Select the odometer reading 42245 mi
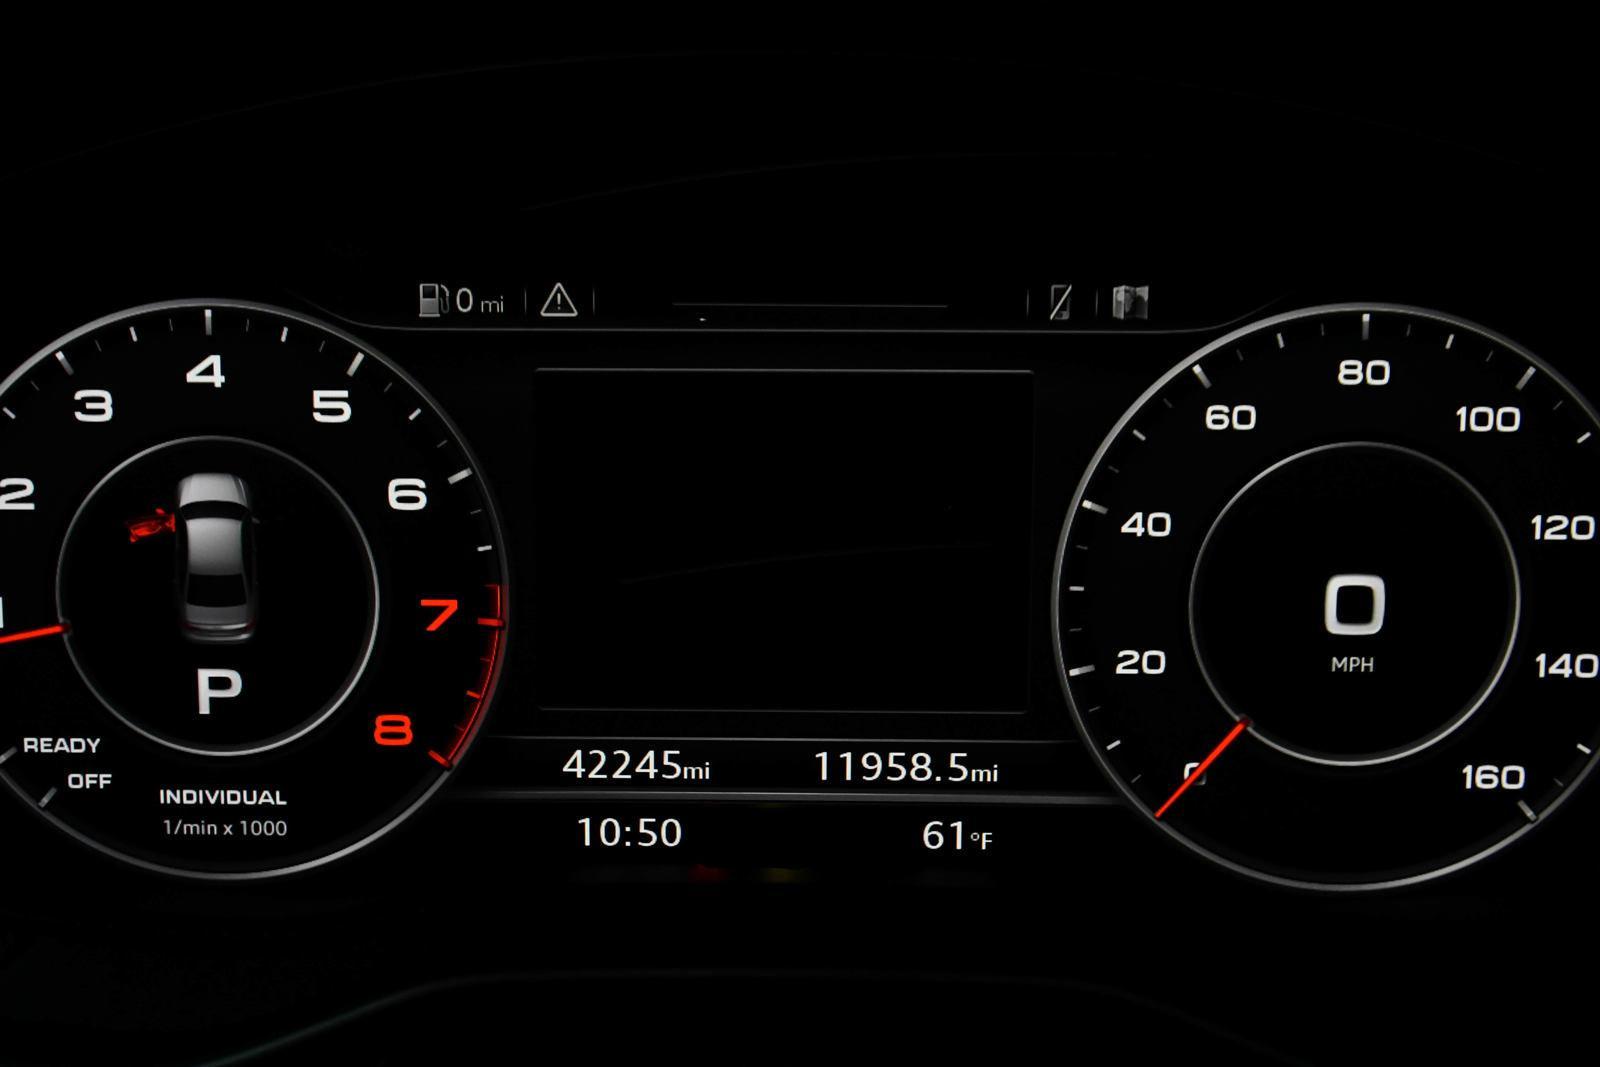This screenshot has height=1067, width=1600. [x=636, y=766]
